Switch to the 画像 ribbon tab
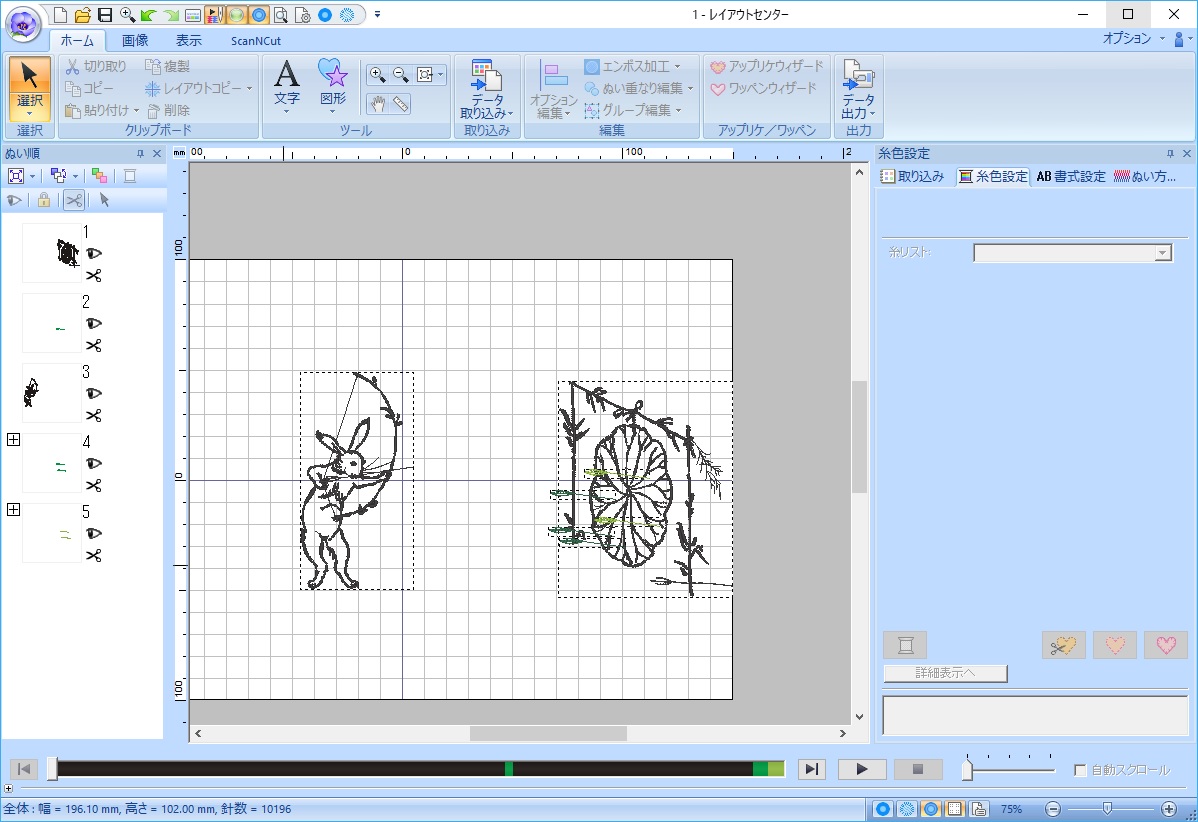 135,40
